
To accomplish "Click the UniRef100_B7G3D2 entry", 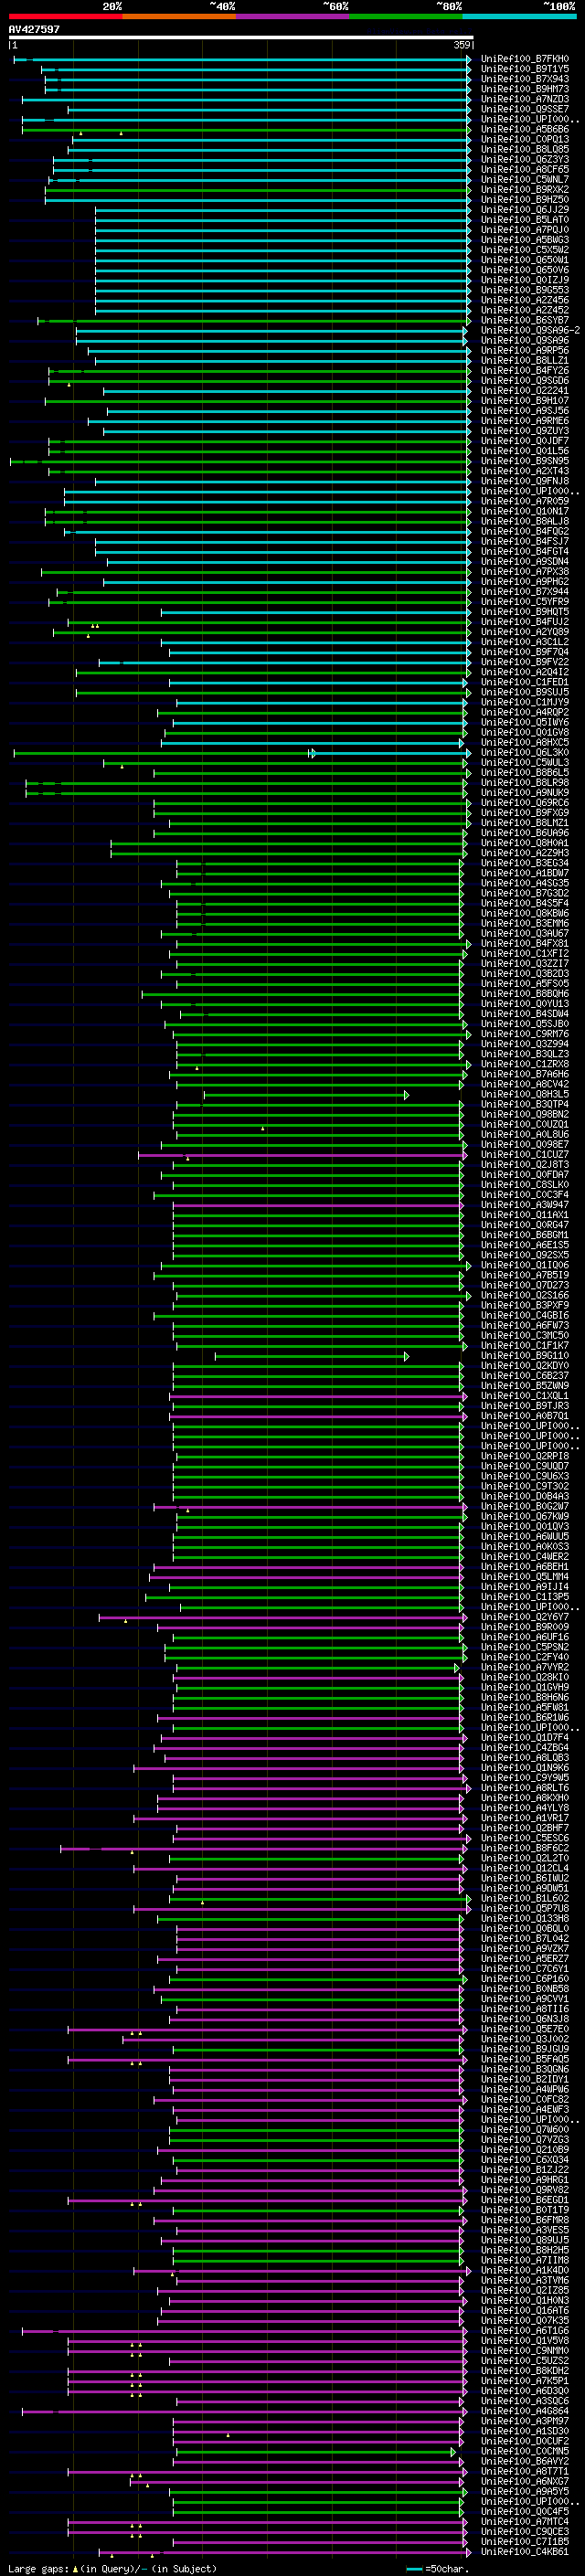I will point(525,893).
